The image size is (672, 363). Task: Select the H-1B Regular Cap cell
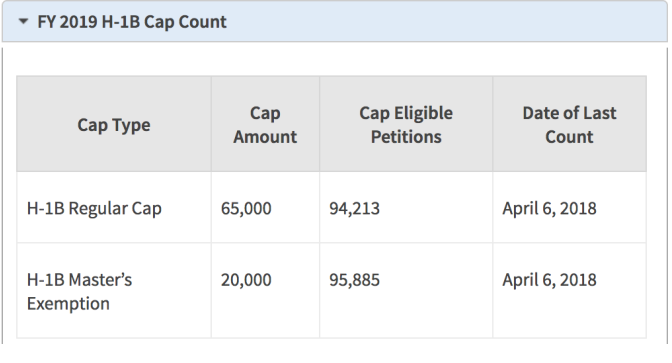pyautogui.click(x=114, y=208)
